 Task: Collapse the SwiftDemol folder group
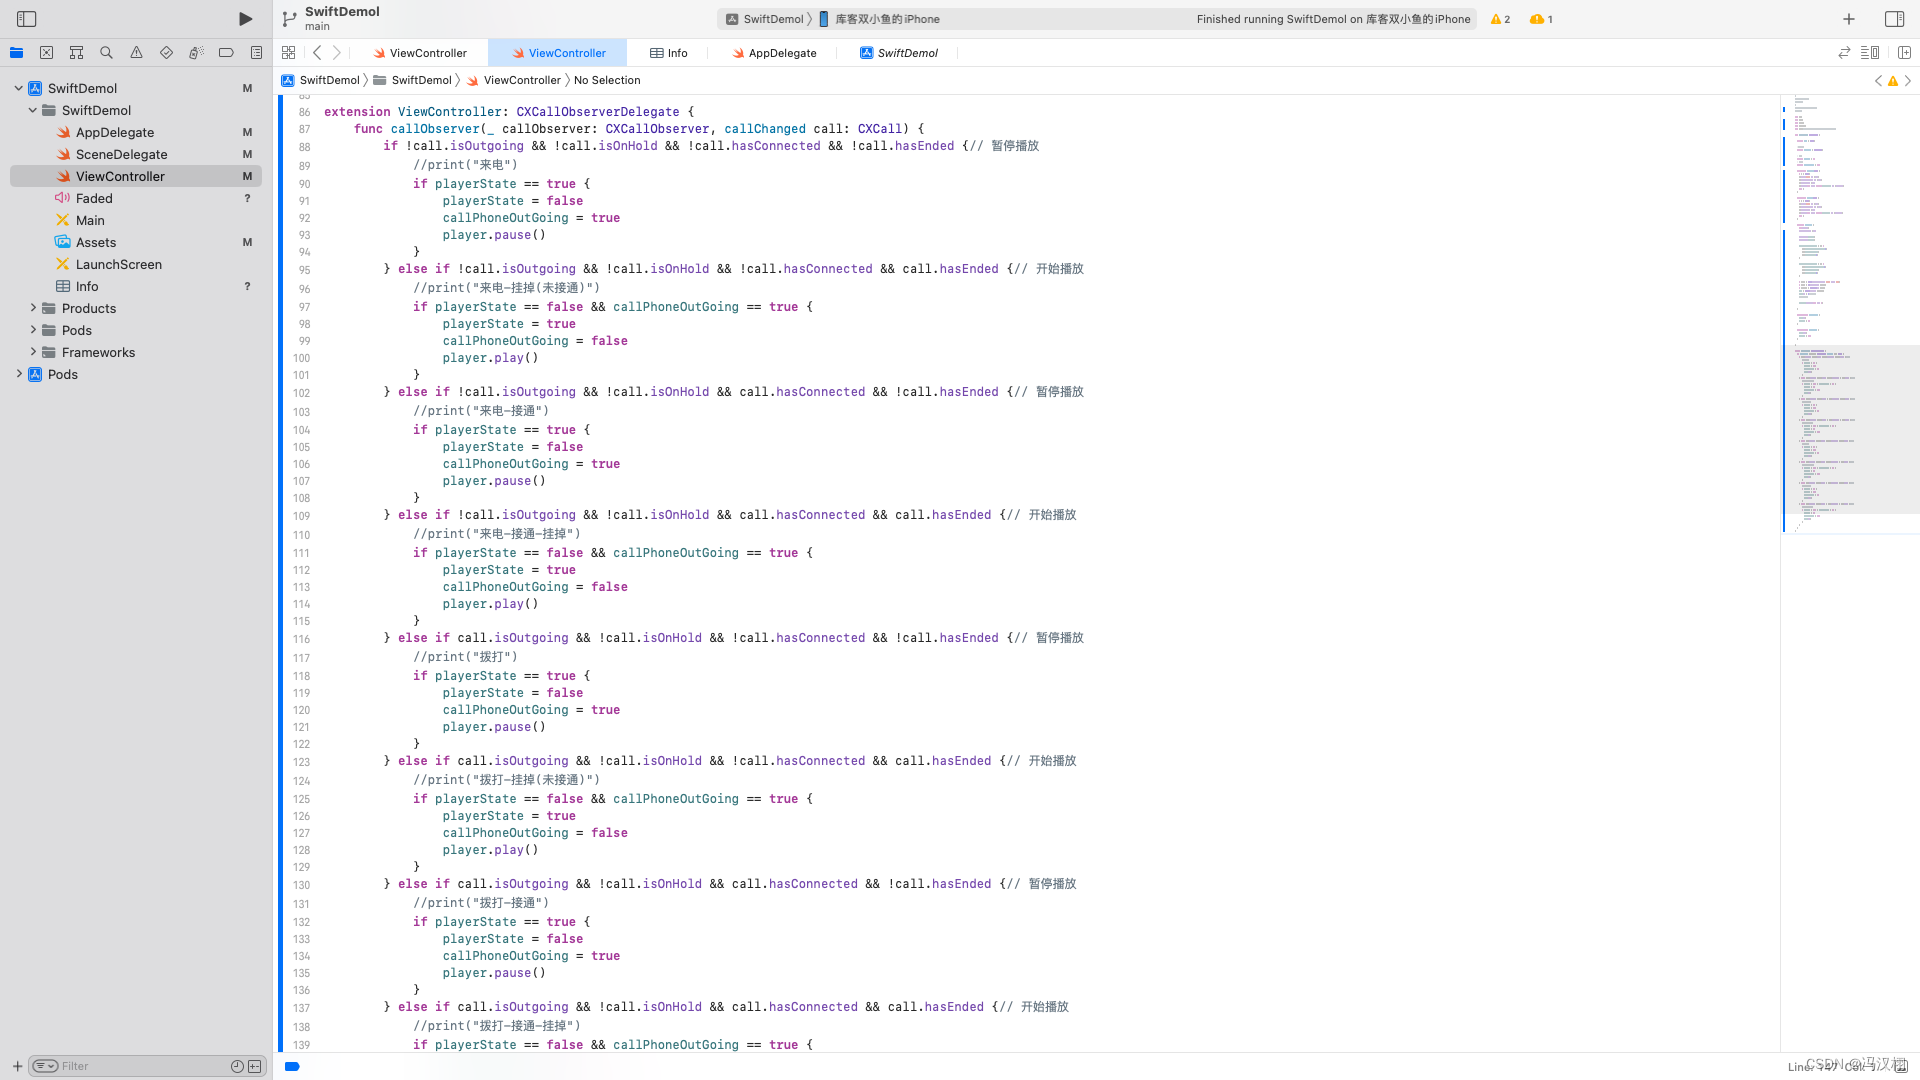point(32,110)
